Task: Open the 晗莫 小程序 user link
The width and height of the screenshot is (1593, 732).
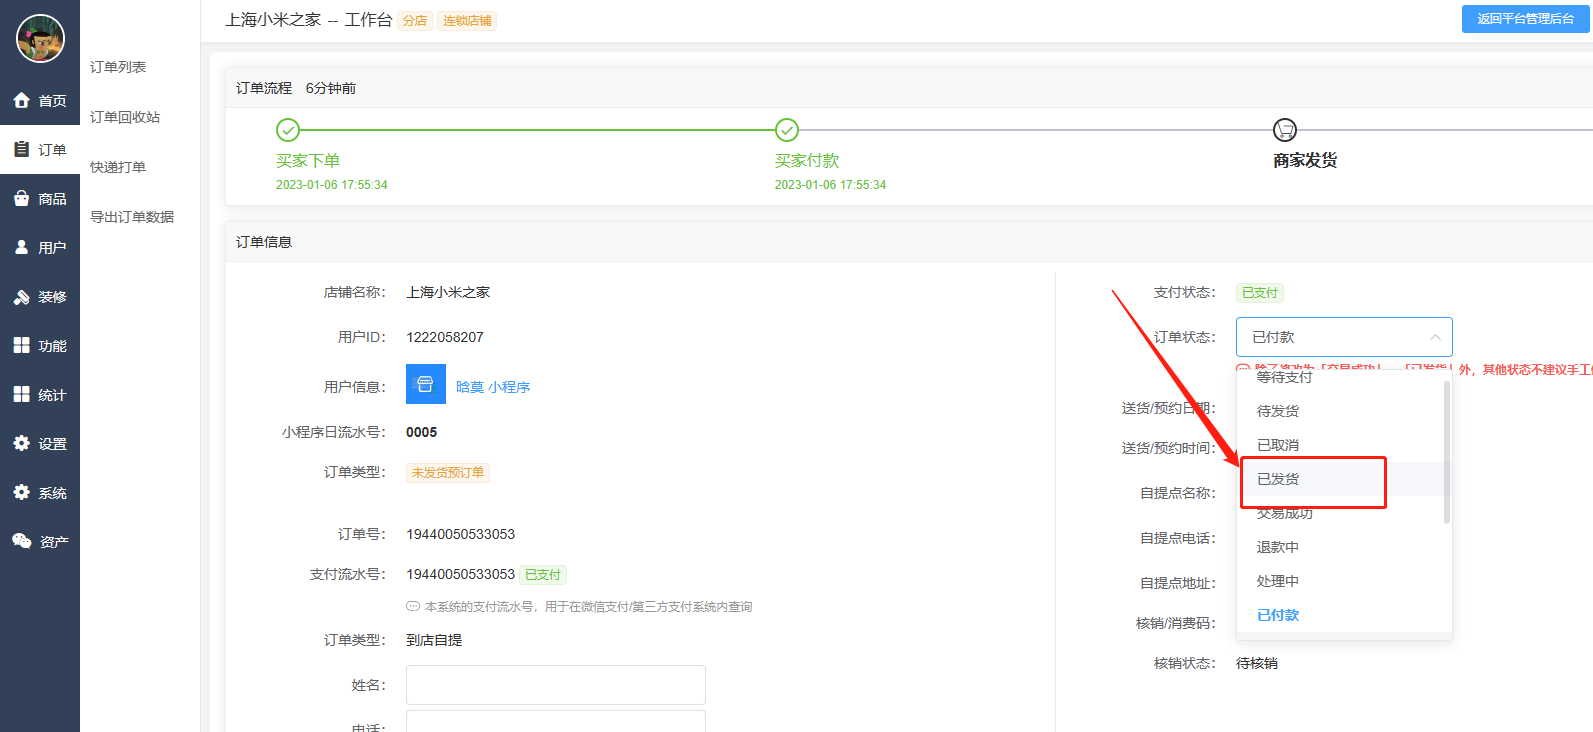Action: pyautogui.click(x=493, y=387)
